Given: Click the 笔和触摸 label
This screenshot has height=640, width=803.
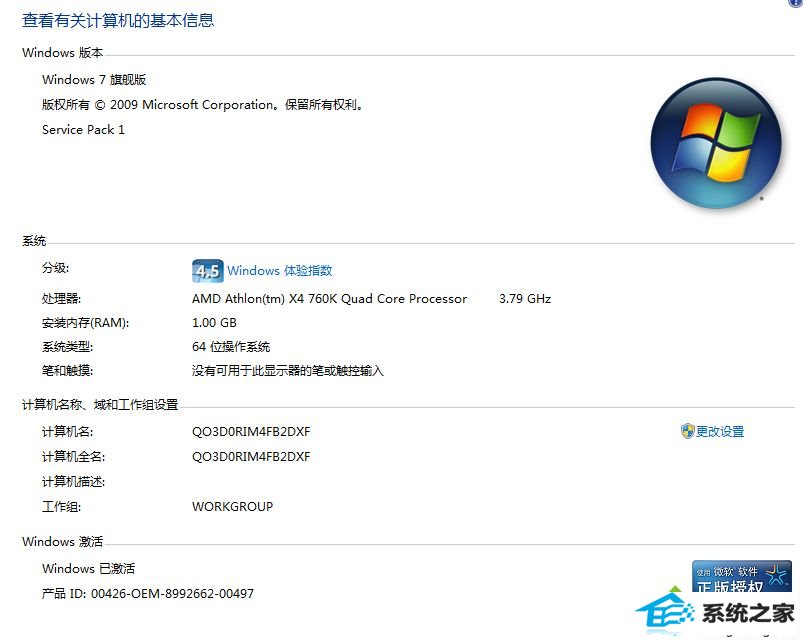Looking at the screenshot, I should [x=68, y=371].
